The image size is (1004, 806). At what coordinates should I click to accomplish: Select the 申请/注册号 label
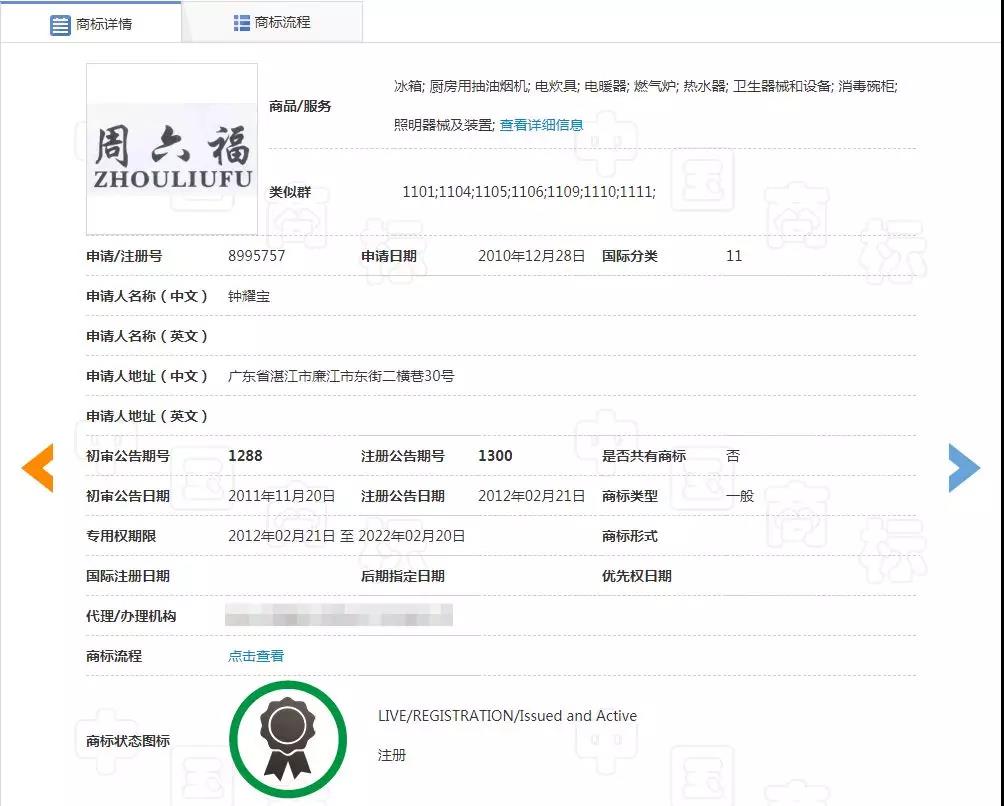(x=124, y=256)
